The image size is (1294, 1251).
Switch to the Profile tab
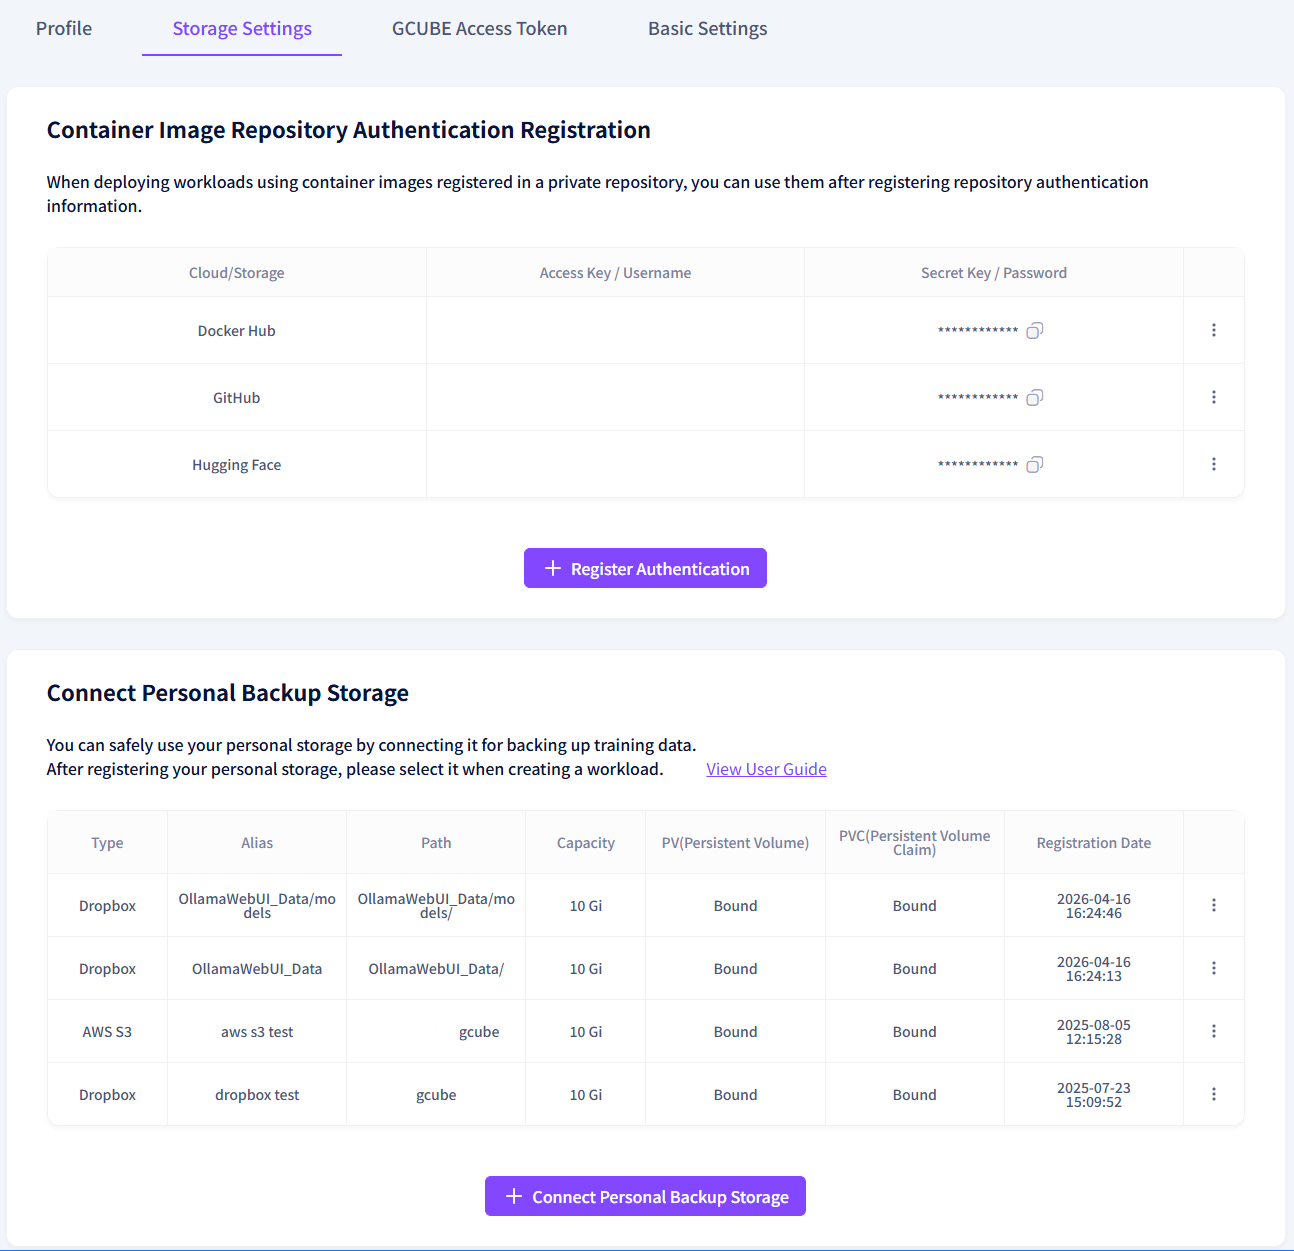pos(64,29)
